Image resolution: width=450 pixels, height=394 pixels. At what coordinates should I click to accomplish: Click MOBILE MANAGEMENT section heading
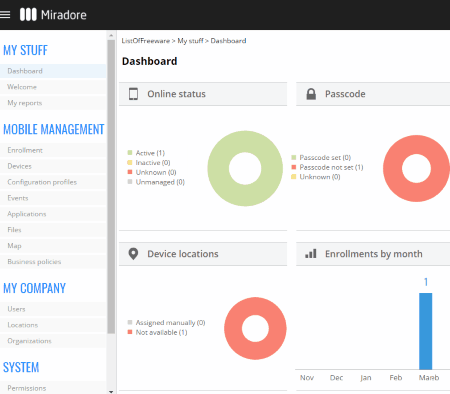point(54,130)
